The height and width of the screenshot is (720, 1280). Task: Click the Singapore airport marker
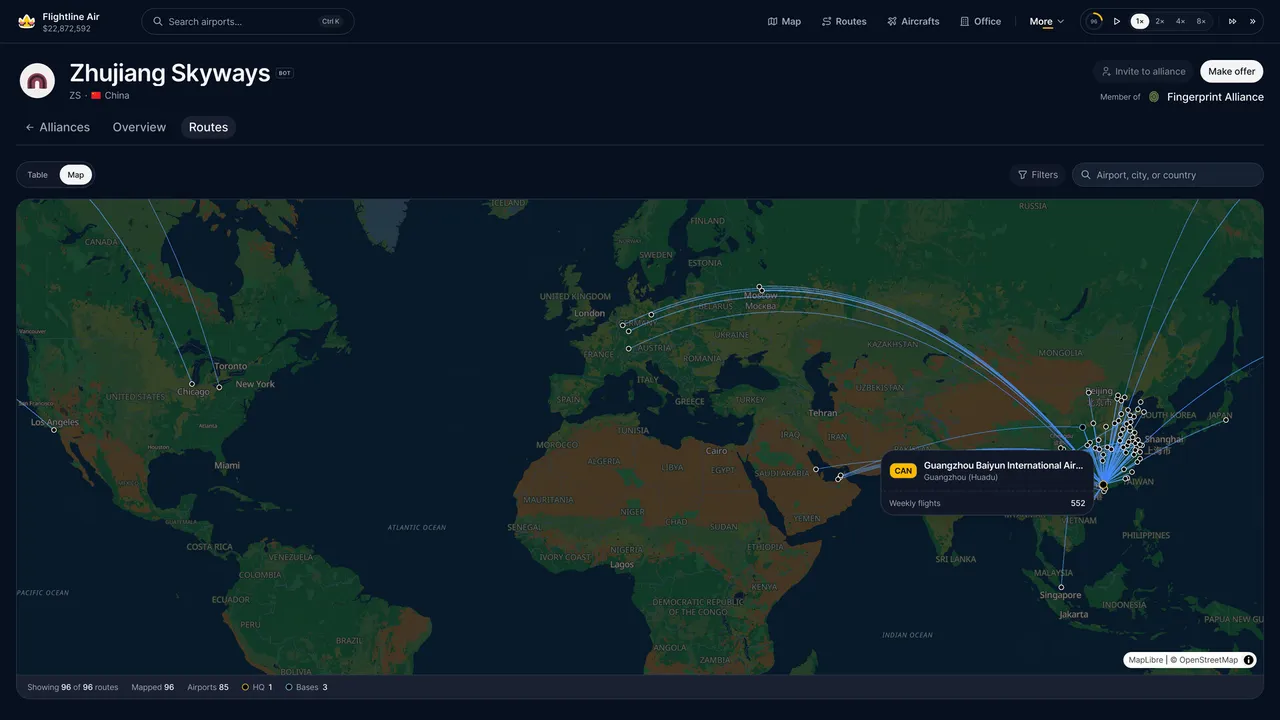tap(1061, 587)
